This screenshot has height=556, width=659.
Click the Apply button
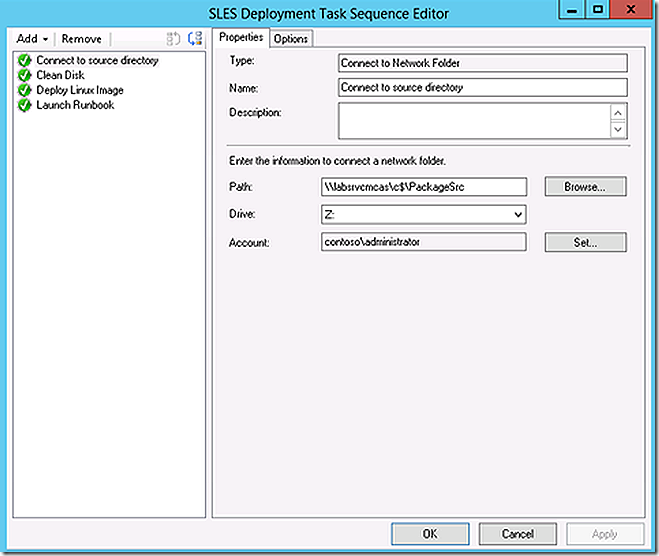(x=605, y=534)
